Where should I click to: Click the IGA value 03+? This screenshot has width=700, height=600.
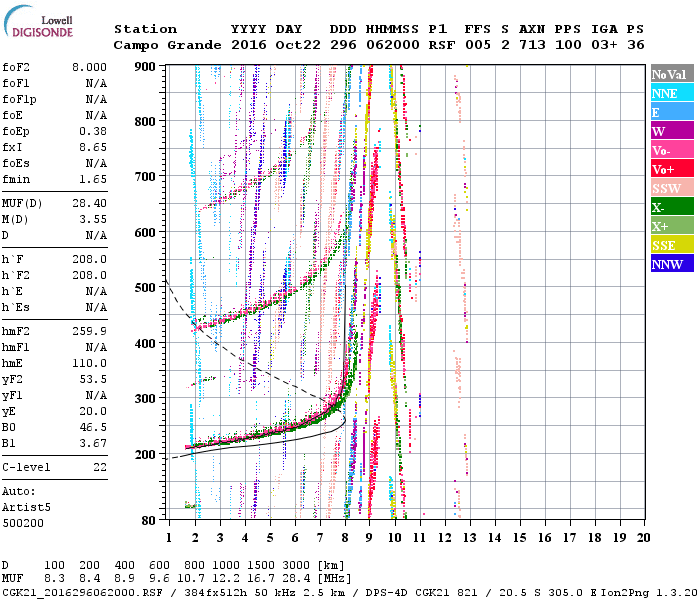click(x=604, y=45)
